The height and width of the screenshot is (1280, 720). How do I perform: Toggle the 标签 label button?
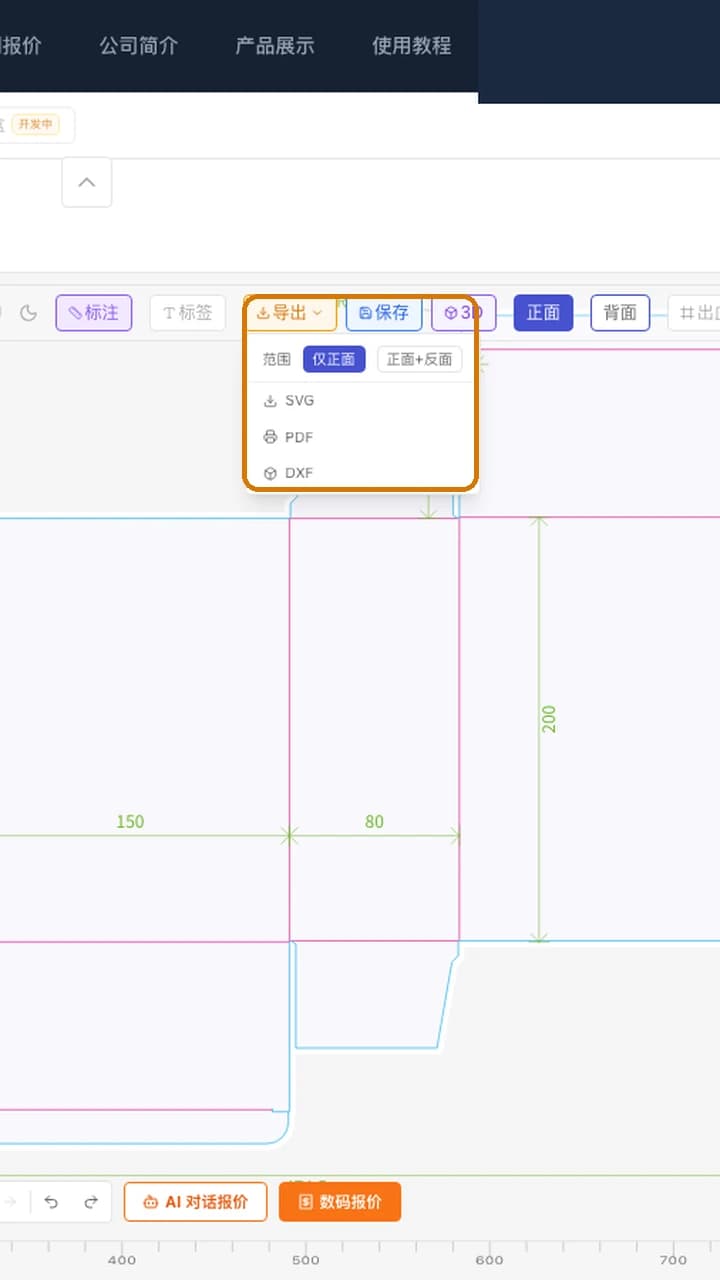click(x=188, y=313)
